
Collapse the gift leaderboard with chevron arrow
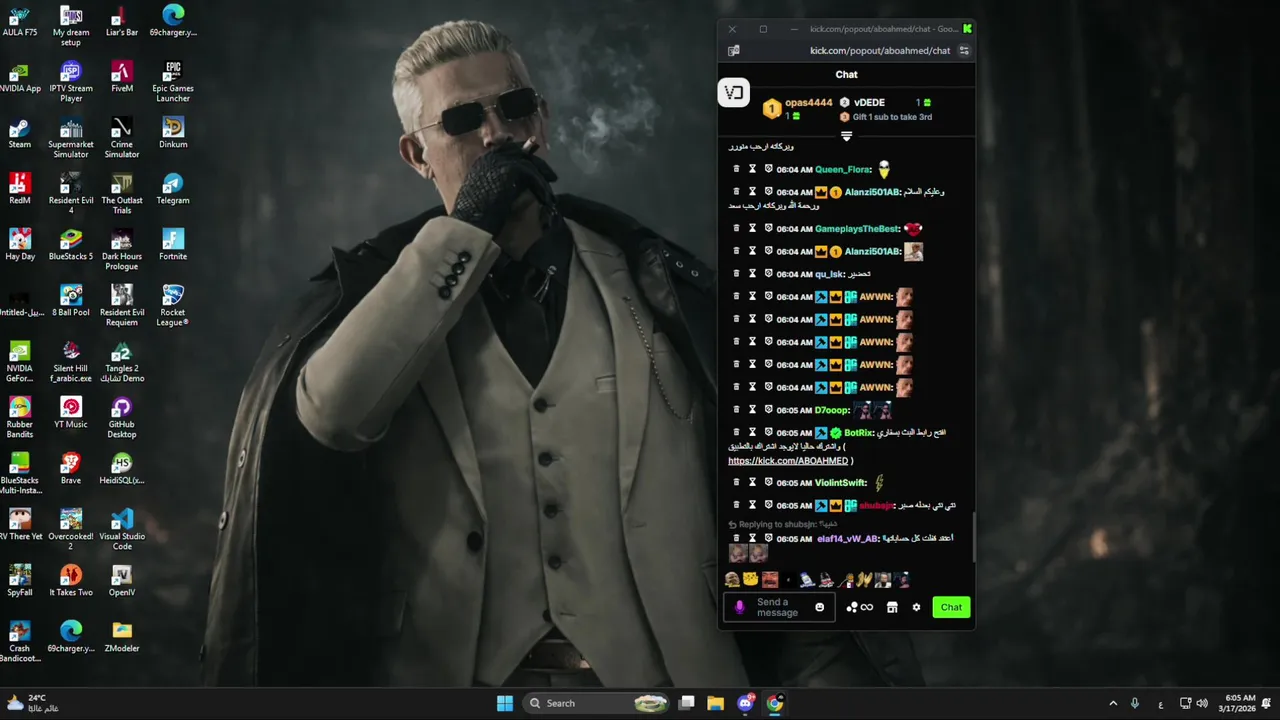pyautogui.click(x=846, y=136)
